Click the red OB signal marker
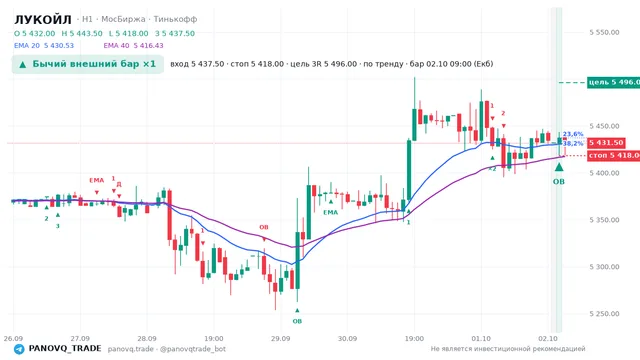The image size is (640, 360). (264, 227)
